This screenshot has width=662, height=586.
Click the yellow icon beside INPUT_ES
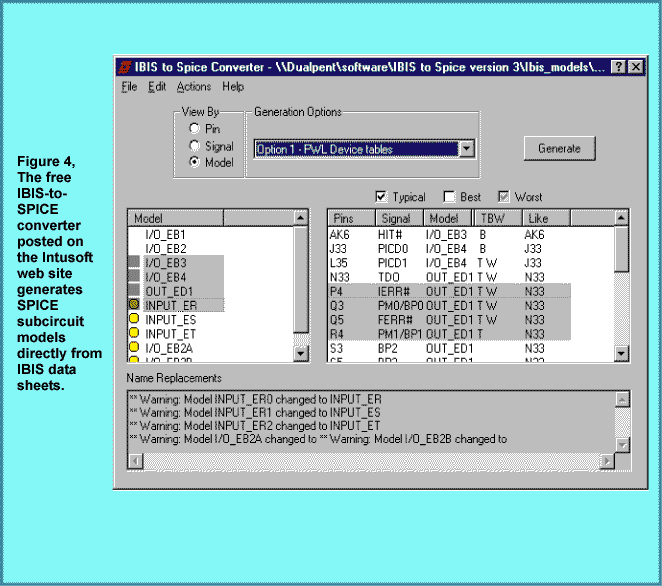[x=134, y=319]
